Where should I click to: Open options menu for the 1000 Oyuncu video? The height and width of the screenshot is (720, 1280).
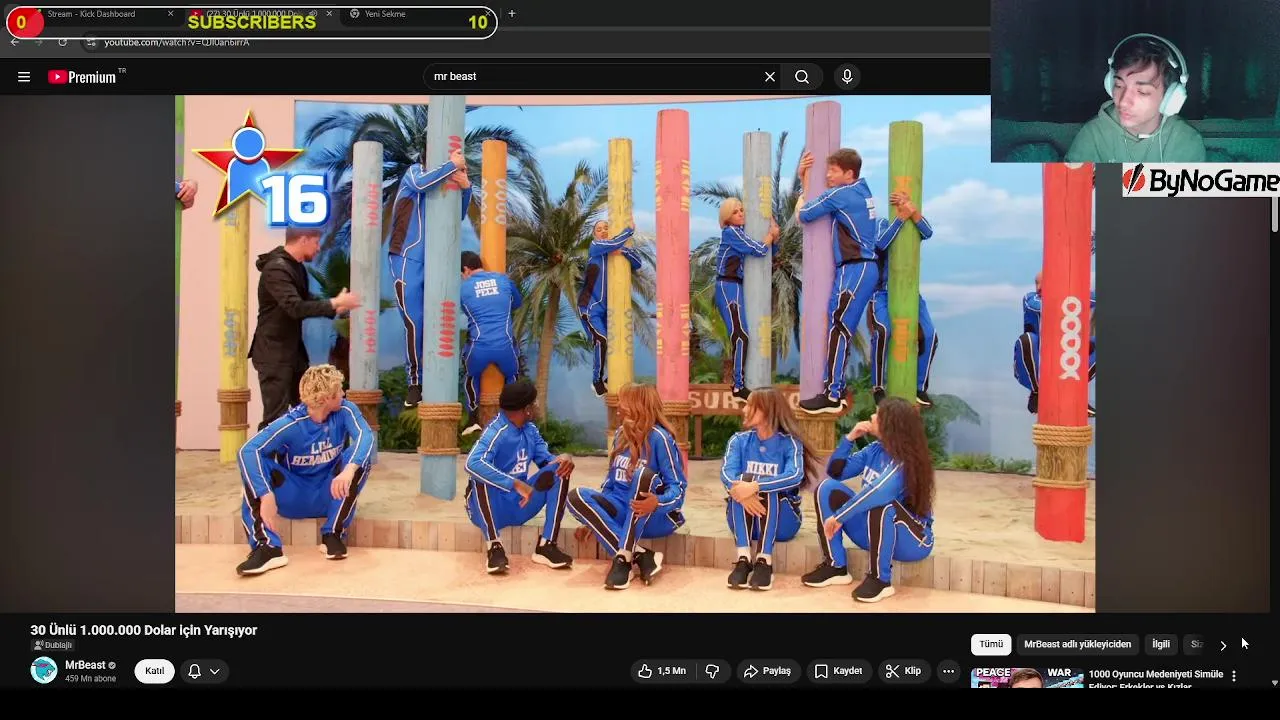[1234, 676]
